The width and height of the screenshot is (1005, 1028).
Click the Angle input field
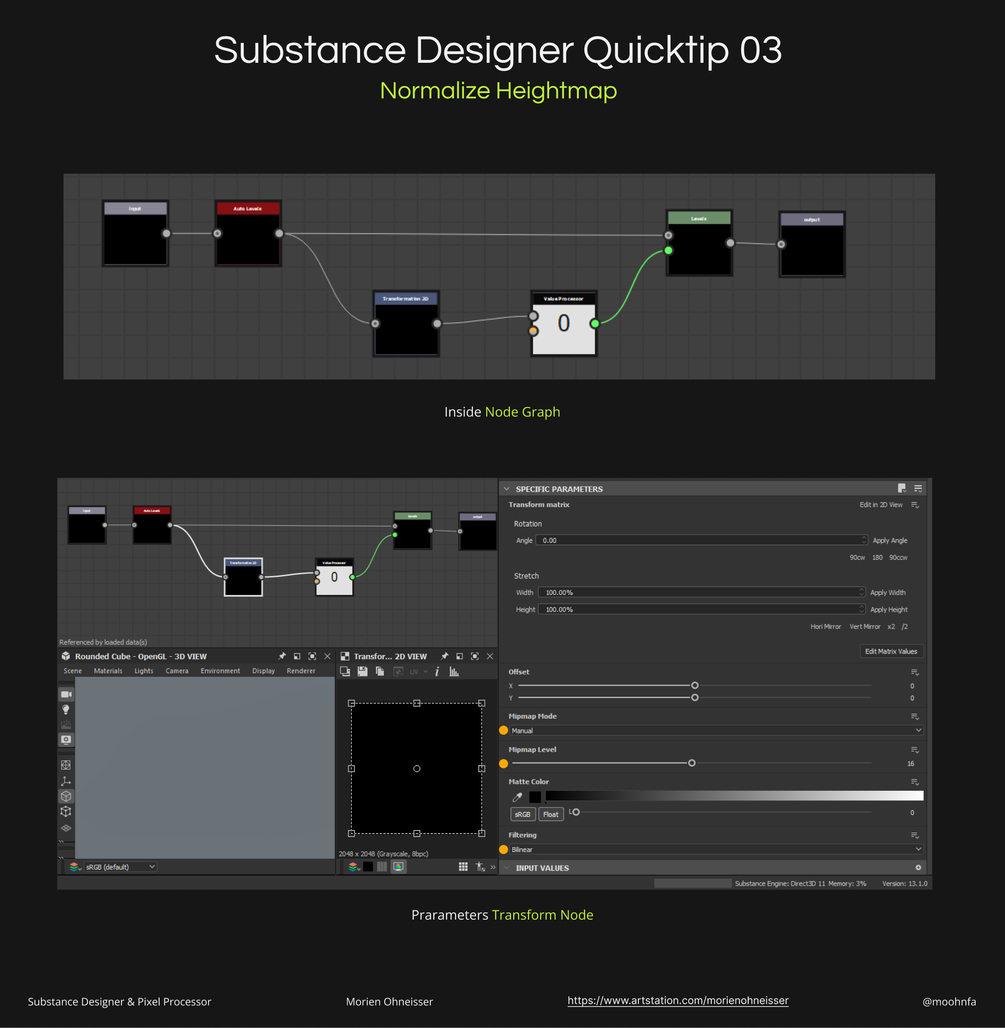pos(701,540)
